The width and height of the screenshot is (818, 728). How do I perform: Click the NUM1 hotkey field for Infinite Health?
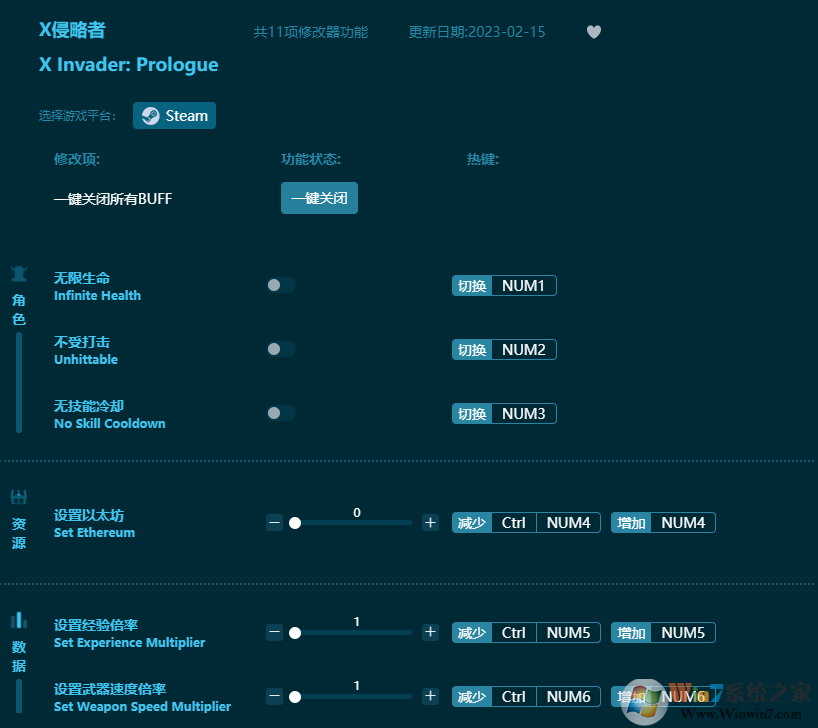point(523,286)
